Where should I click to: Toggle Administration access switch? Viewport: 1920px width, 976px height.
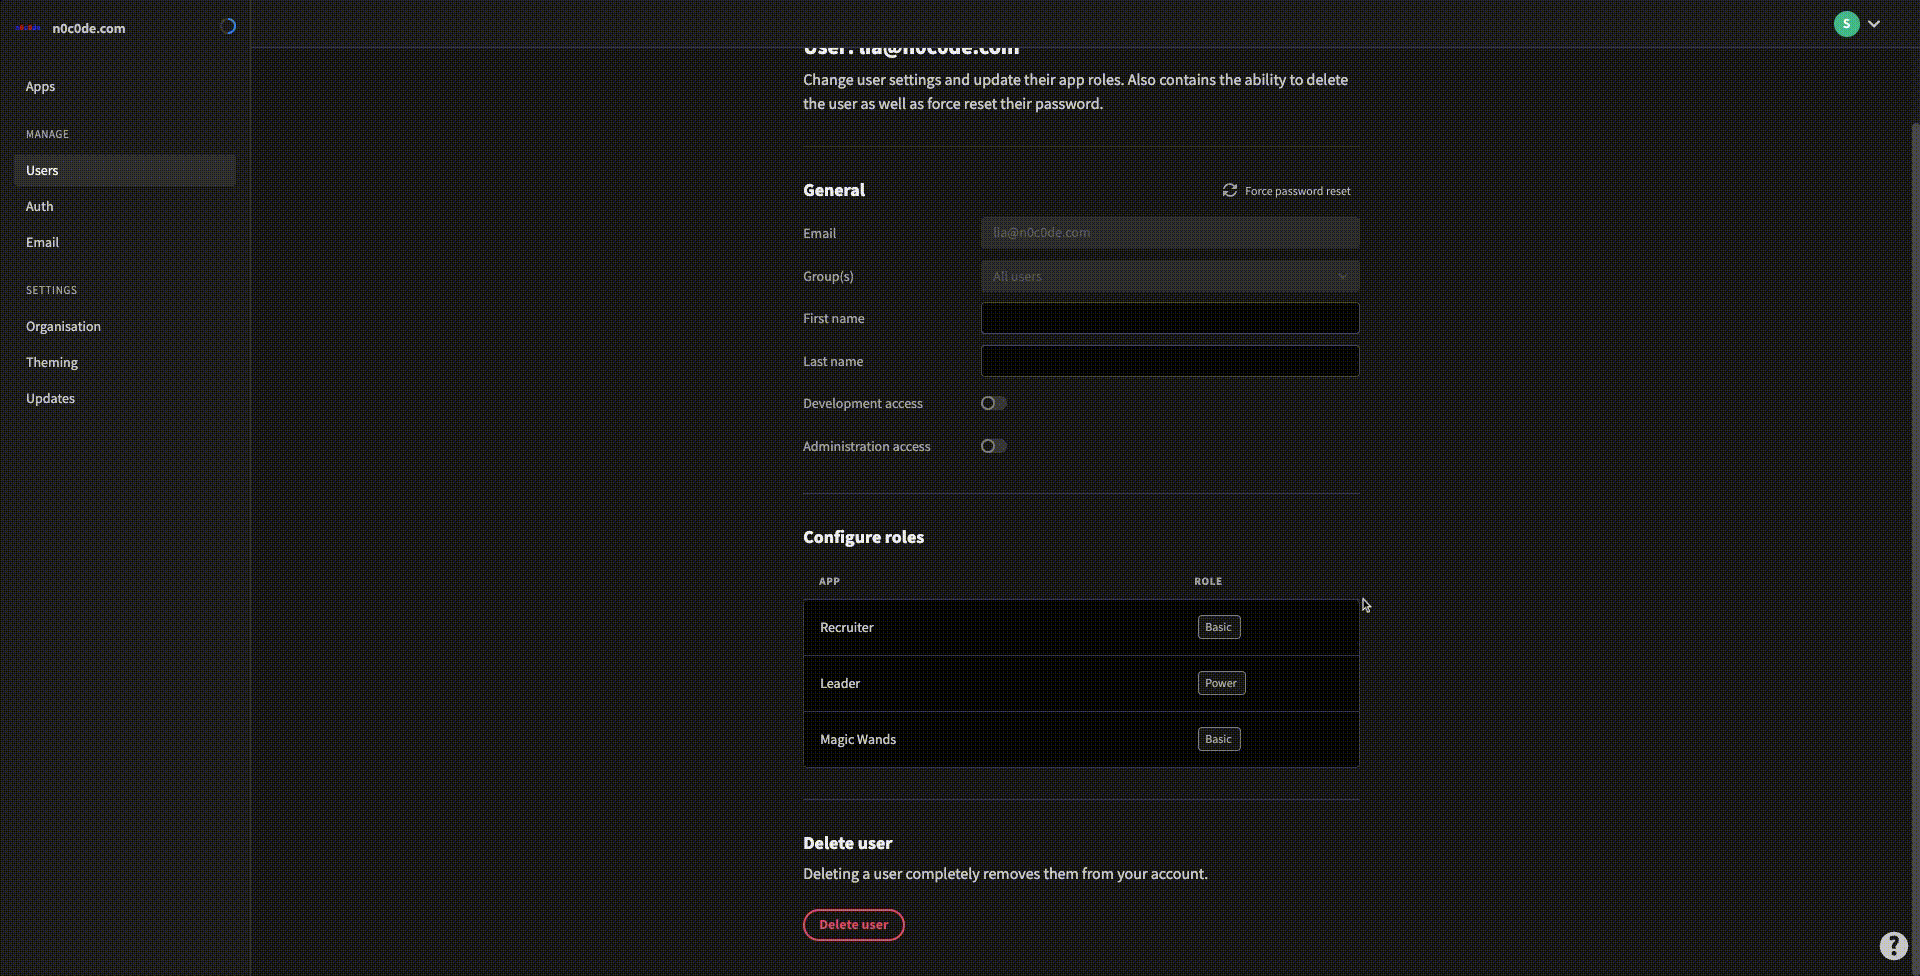[993, 446]
